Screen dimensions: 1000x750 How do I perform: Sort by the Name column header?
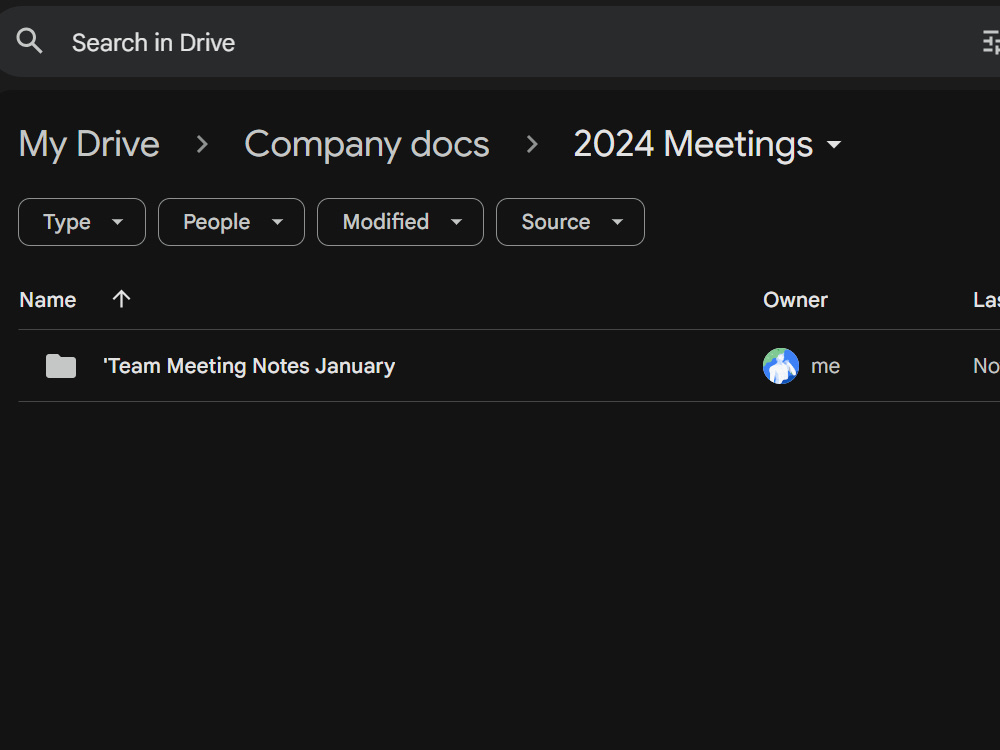tap(48, 300)
